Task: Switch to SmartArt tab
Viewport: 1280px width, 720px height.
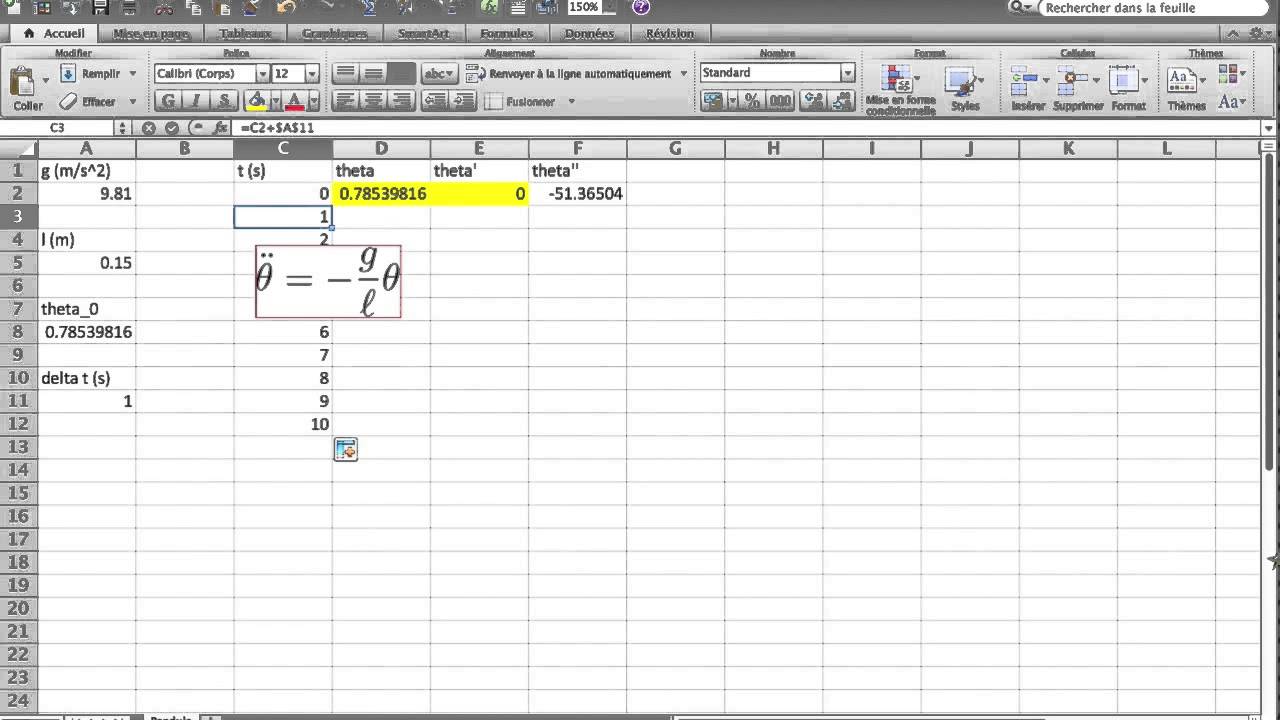Action: [x=423, y=33]
